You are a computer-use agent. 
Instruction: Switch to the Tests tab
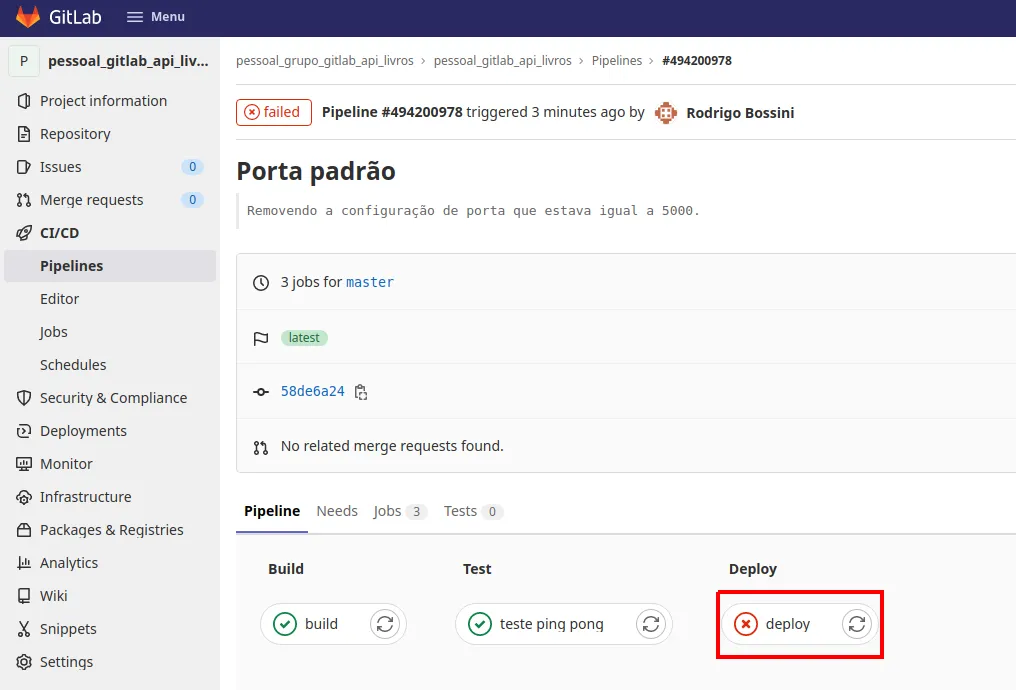pos(473,512)
